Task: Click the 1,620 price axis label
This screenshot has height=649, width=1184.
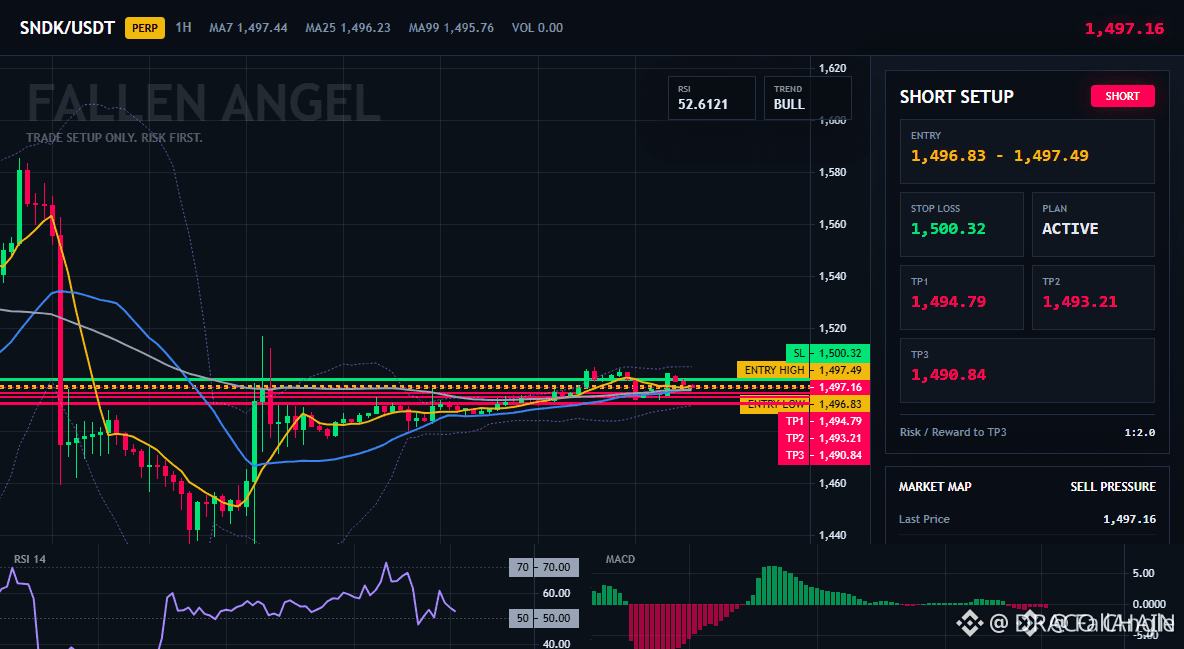Action: point(833,68)
